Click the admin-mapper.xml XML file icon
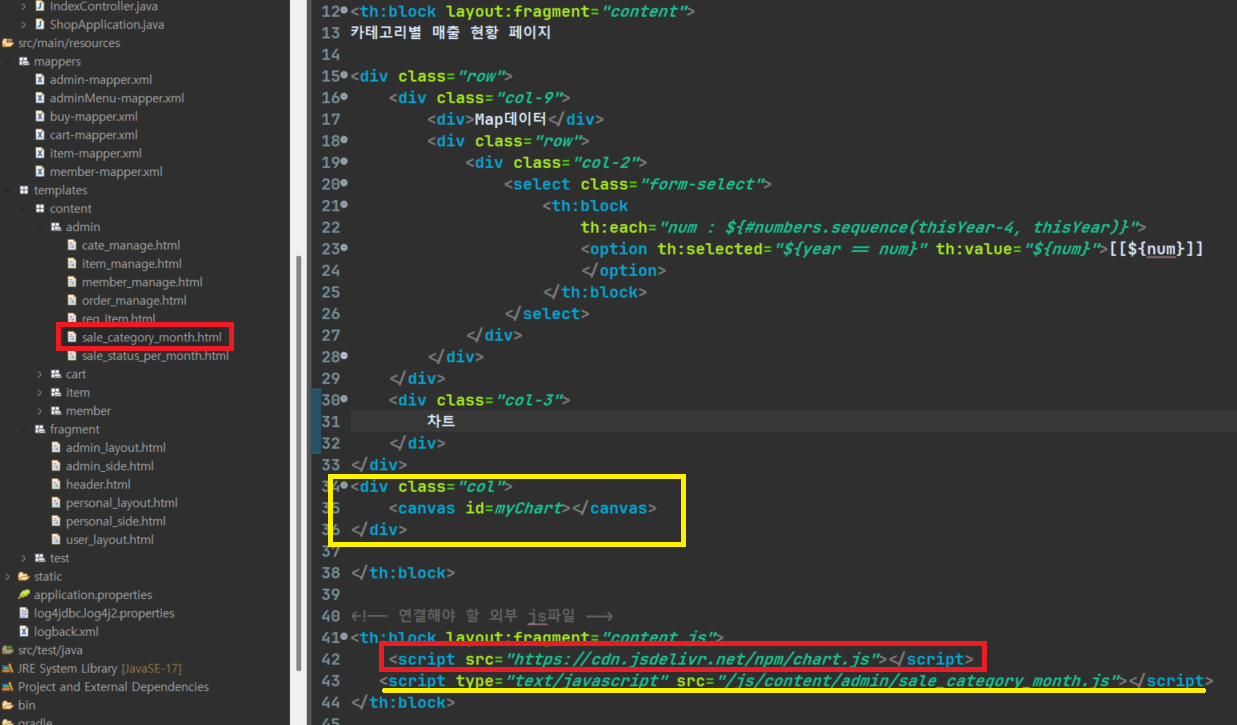 pyautogui.click(x=40, y=80)
